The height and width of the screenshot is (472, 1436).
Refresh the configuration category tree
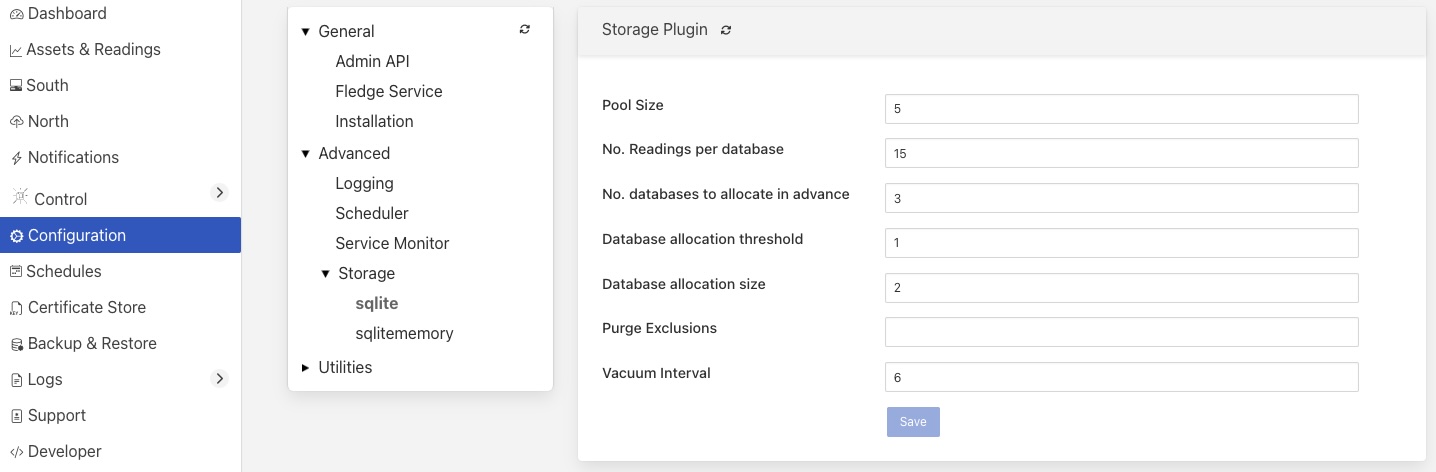(525, 30)
